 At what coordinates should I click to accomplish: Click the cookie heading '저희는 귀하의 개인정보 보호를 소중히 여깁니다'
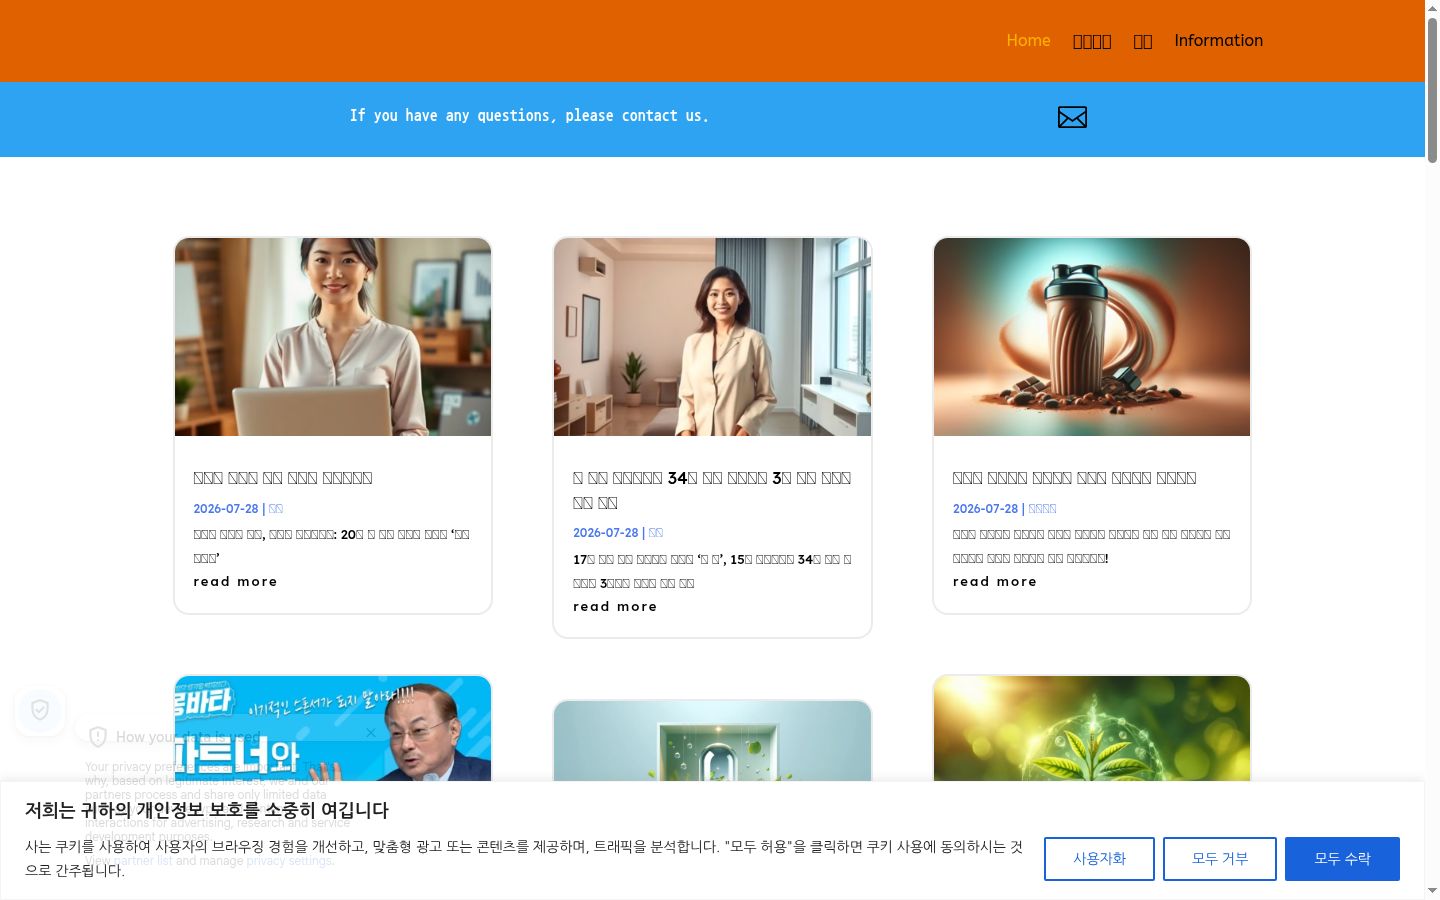pos(207,811)
